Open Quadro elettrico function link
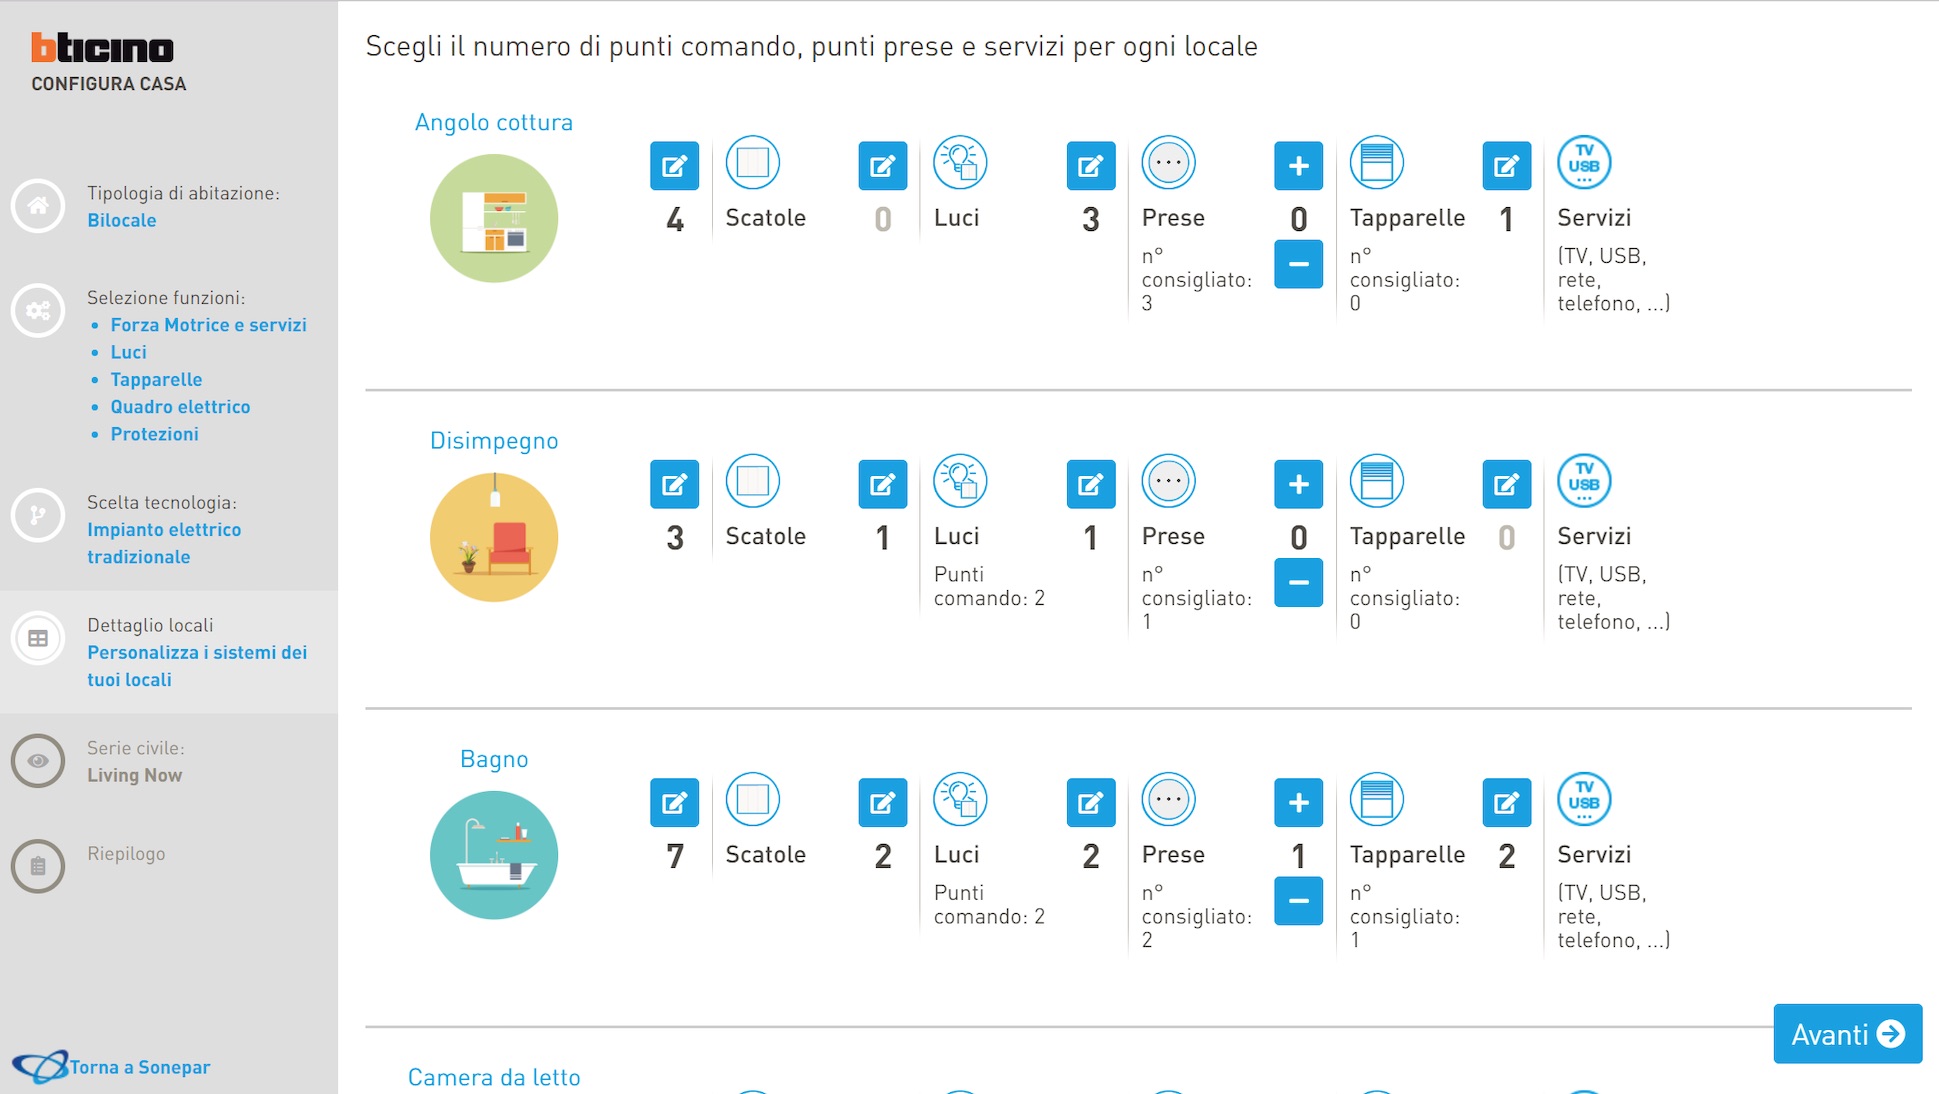This screenshot has height=1094, width=1939. pyautogui.click(x=180, y=407)
